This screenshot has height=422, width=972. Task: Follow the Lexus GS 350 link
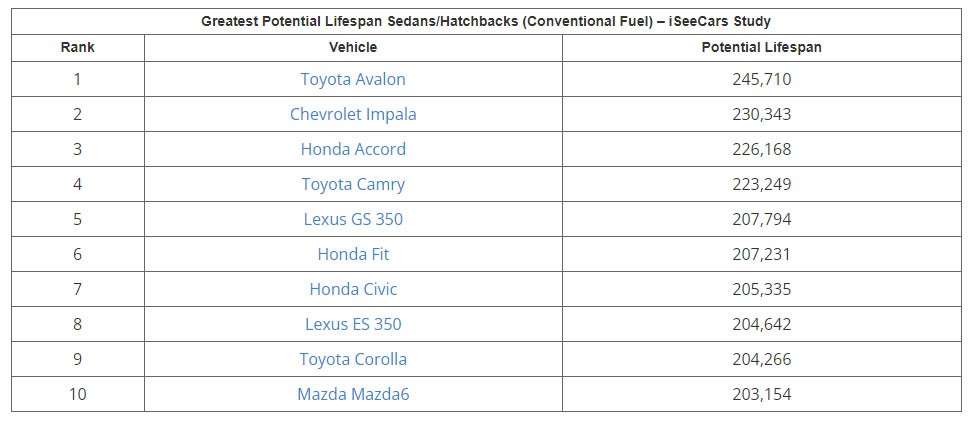pos(353,219)
